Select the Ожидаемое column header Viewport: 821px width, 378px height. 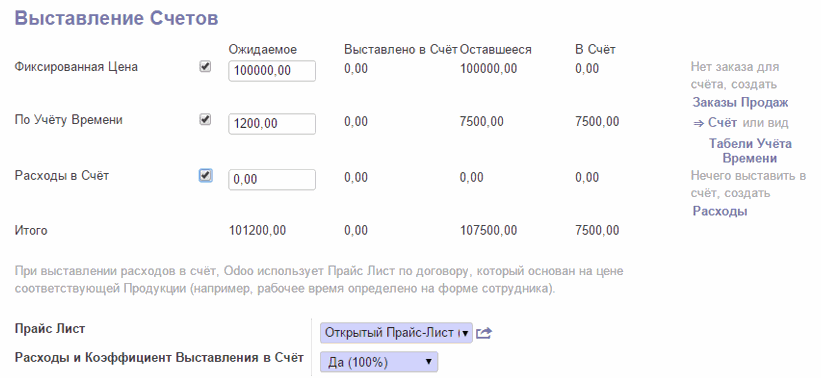pyautogui.click(x=263, y=50)
